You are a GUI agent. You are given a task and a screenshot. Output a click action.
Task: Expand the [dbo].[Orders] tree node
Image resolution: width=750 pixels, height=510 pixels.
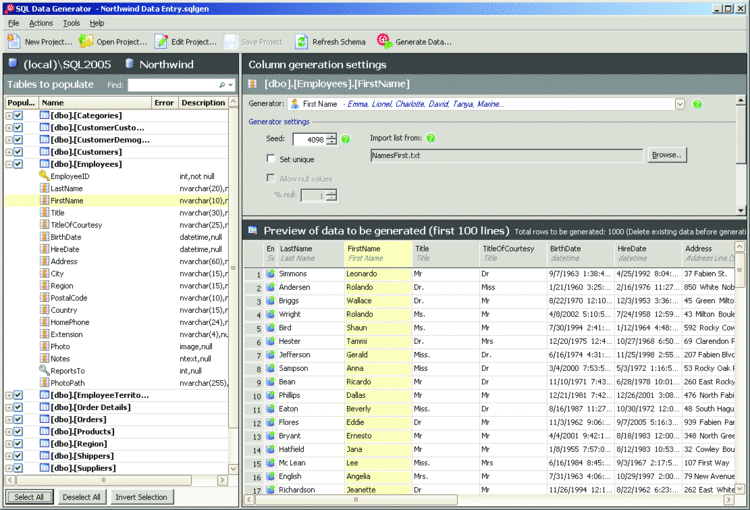click(9, 420)
